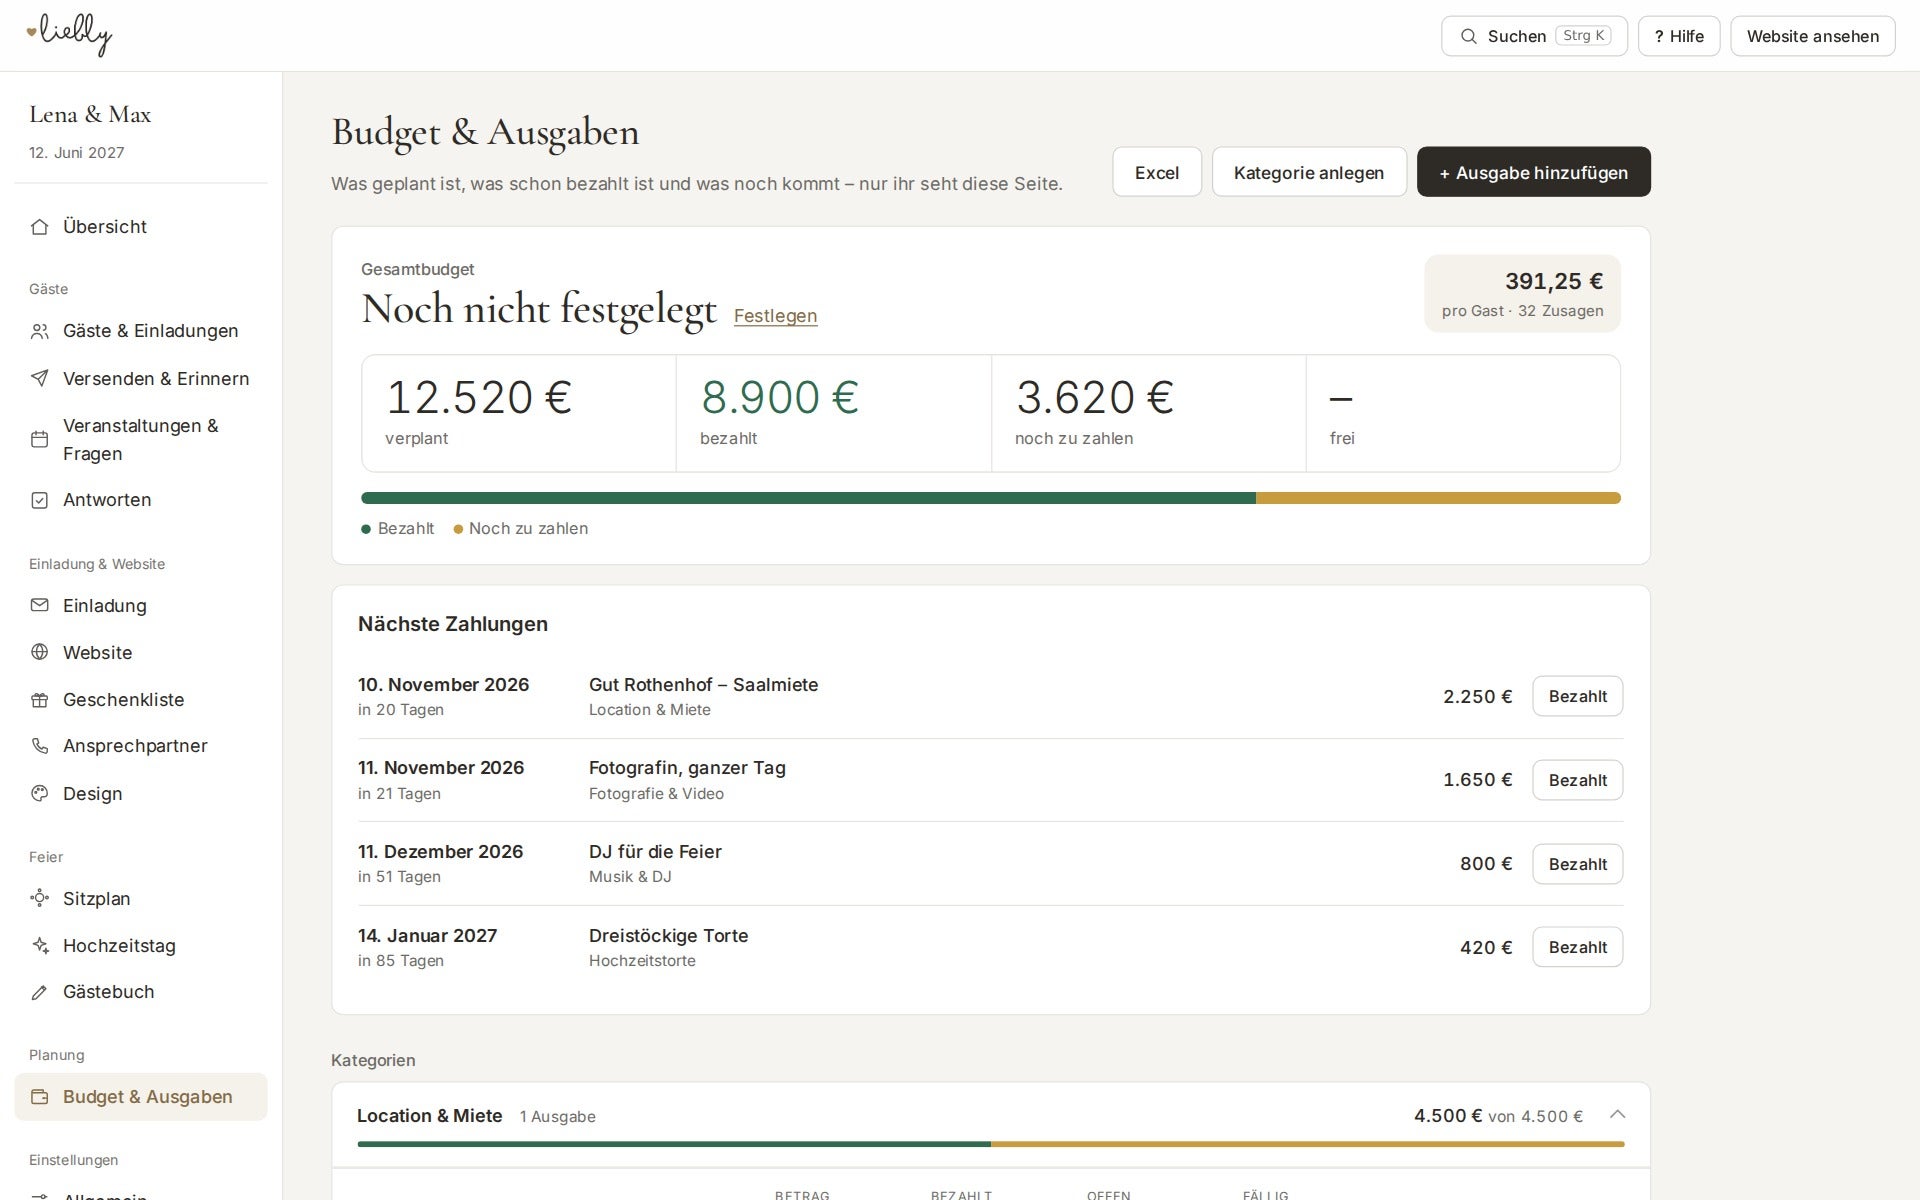Click the Geschenkliste gift icon
Image resolution: width=1920 pixels, height=1200 pixels.
(x=40, y=700)
